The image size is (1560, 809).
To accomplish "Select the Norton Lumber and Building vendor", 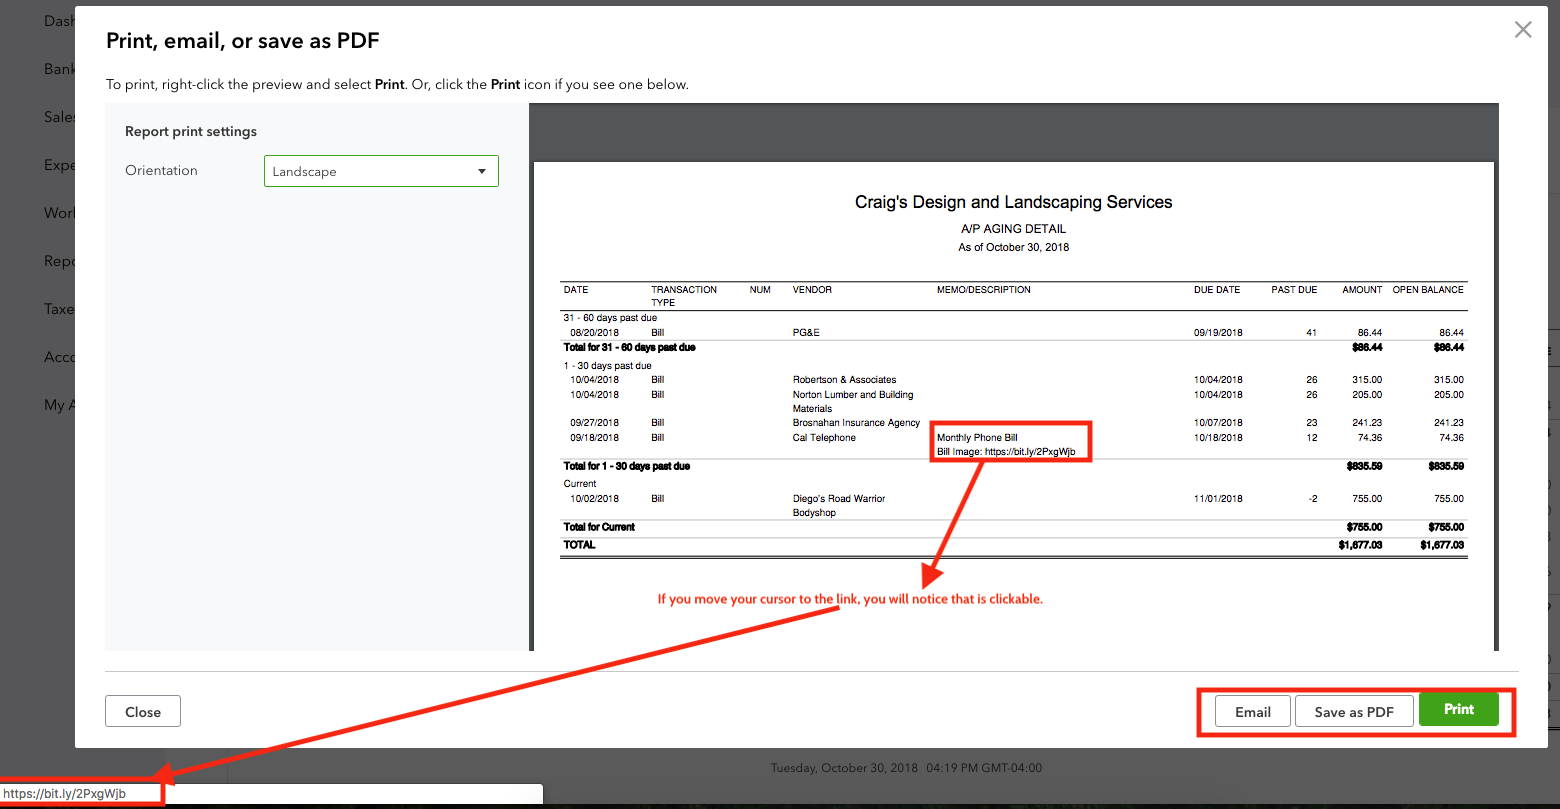I will click(x=853, y=401).
